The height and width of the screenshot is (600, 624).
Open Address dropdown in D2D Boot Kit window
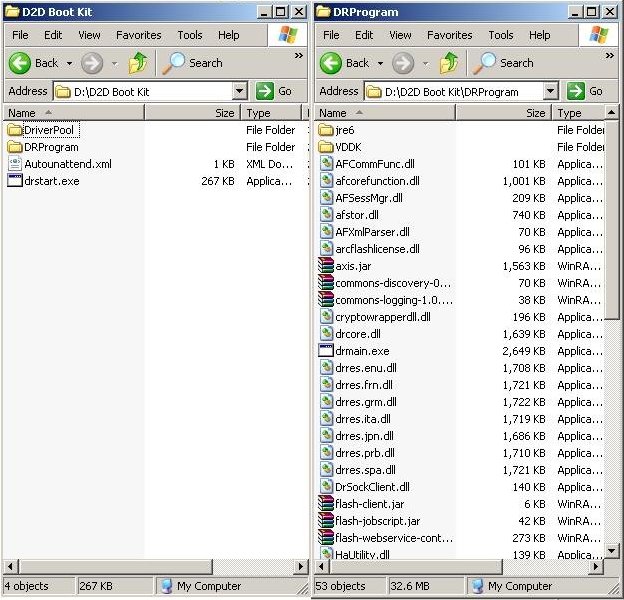pos(239,91)
